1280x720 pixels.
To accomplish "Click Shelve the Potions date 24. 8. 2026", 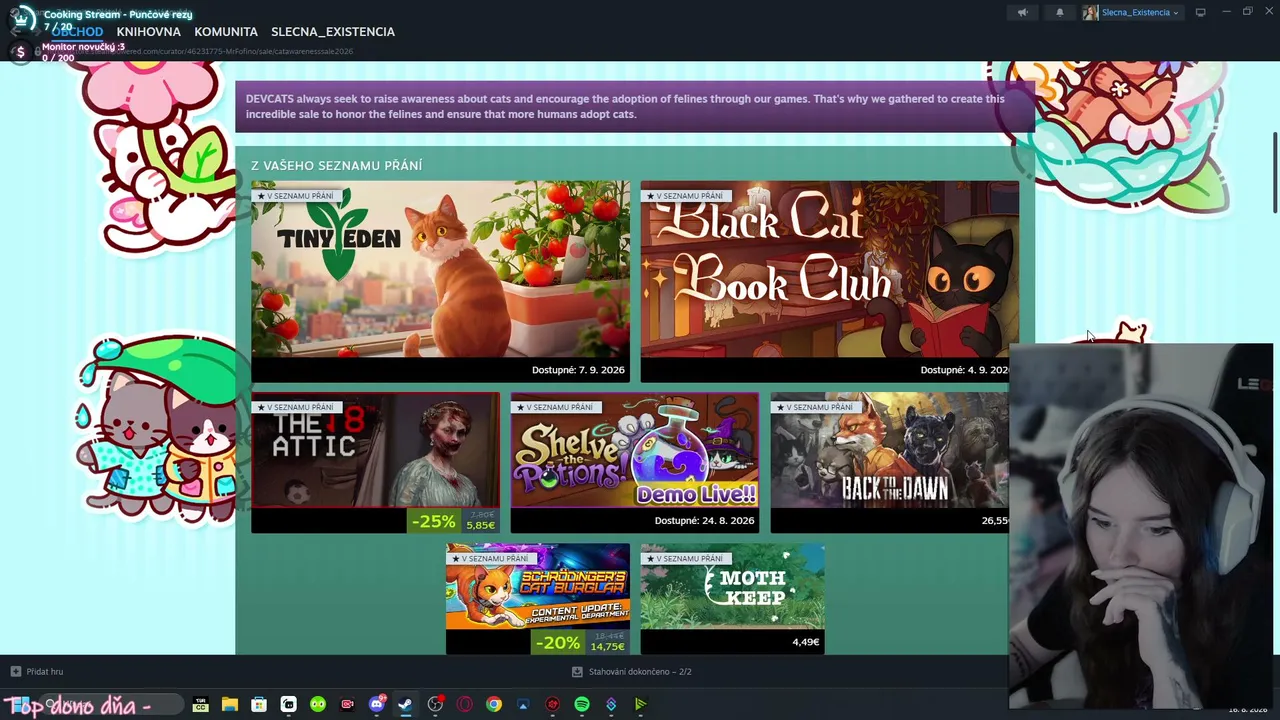I will click(704, 521).
